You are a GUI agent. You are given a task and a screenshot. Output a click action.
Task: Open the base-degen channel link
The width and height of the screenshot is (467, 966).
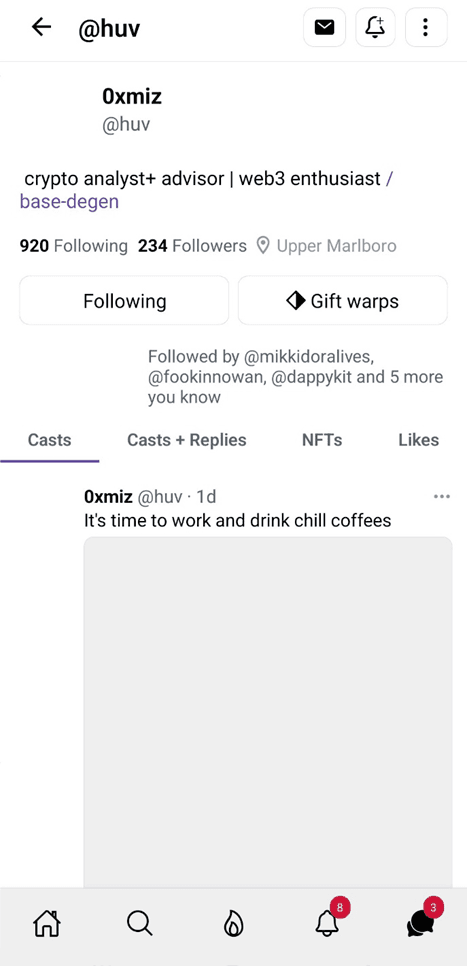pyautogui.click(x=69, y=201)
